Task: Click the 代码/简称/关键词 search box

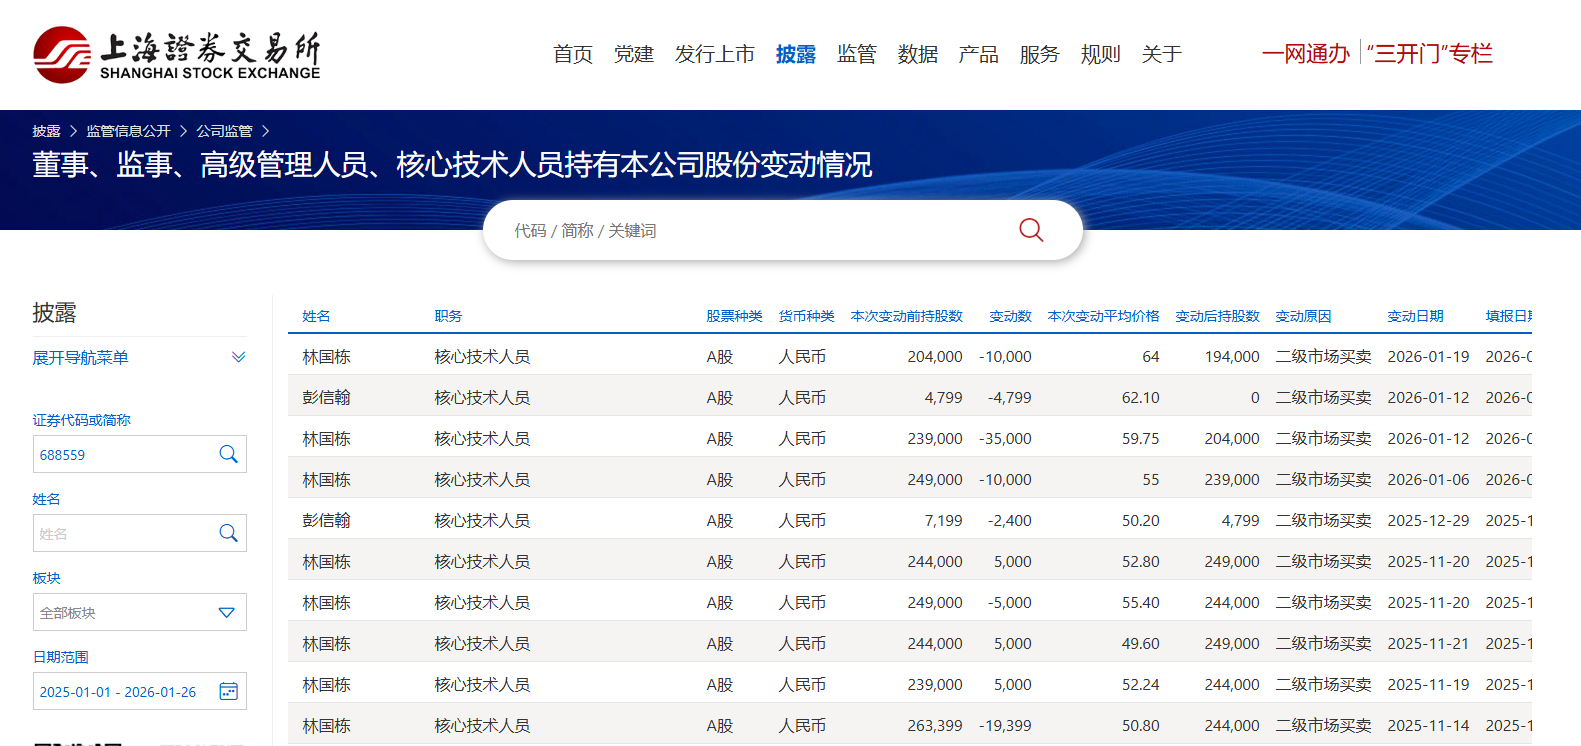Action: 750,230
